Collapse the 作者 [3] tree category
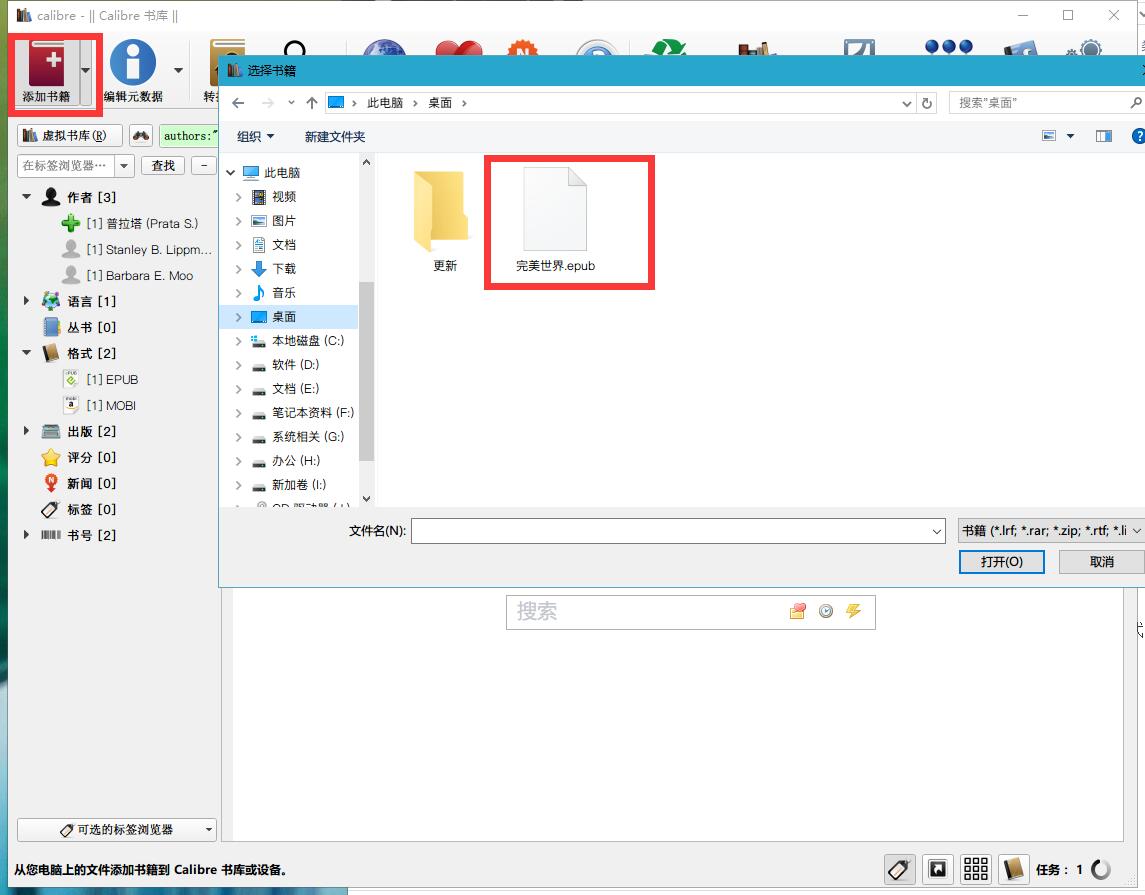 (27, 197)
